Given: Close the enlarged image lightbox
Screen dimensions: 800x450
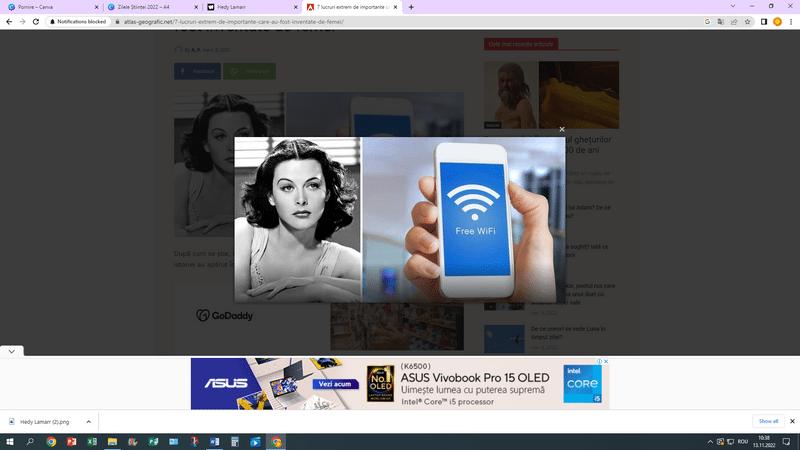Looking at the screenshot, I should point(562,129).
